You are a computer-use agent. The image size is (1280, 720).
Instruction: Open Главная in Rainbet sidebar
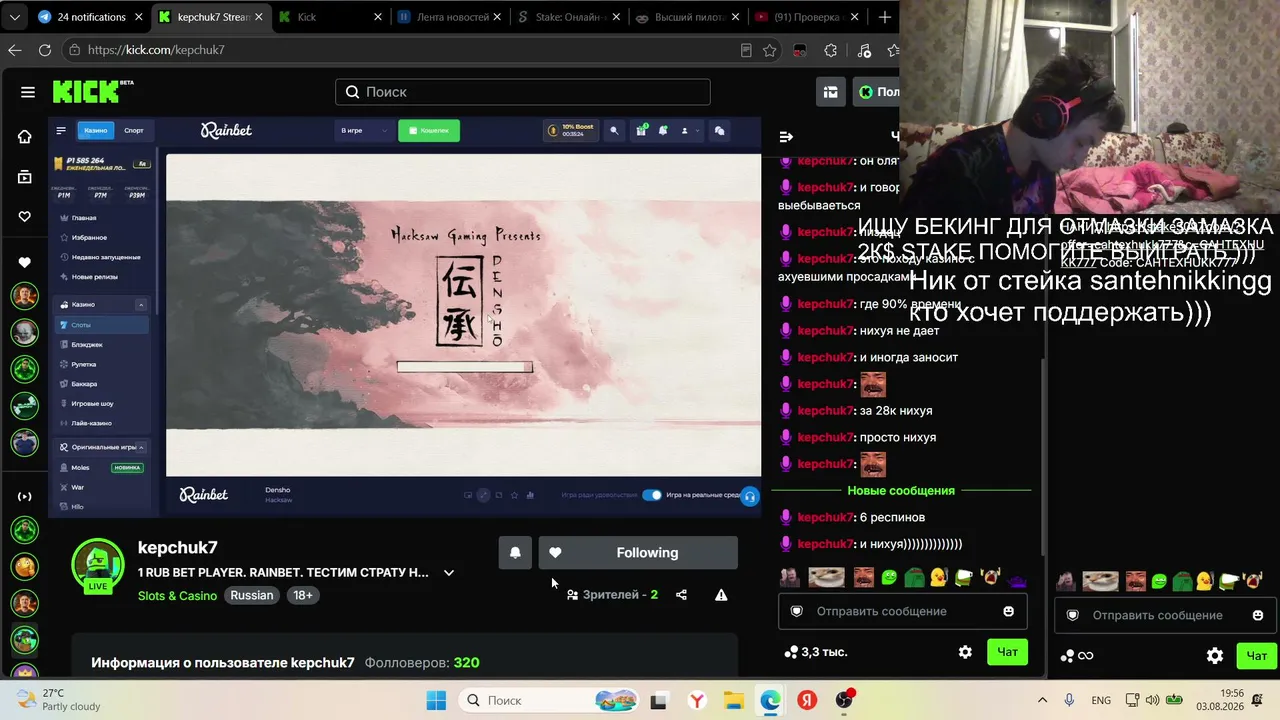pyautogui.click(x=101, y=218)
